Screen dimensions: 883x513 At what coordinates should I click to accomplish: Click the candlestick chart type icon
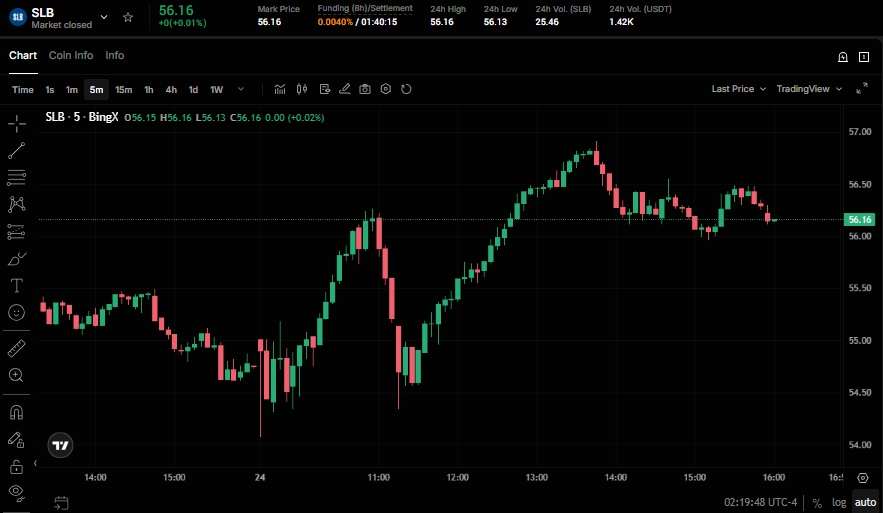coord(302,89)
